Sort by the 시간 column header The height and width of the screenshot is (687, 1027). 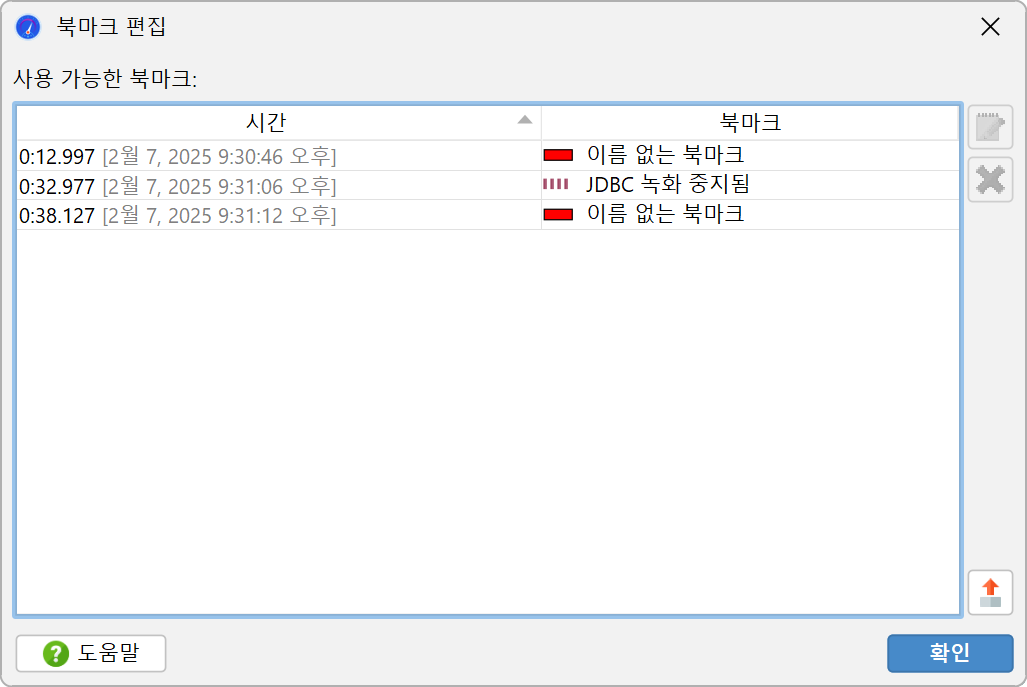(279, 122)
